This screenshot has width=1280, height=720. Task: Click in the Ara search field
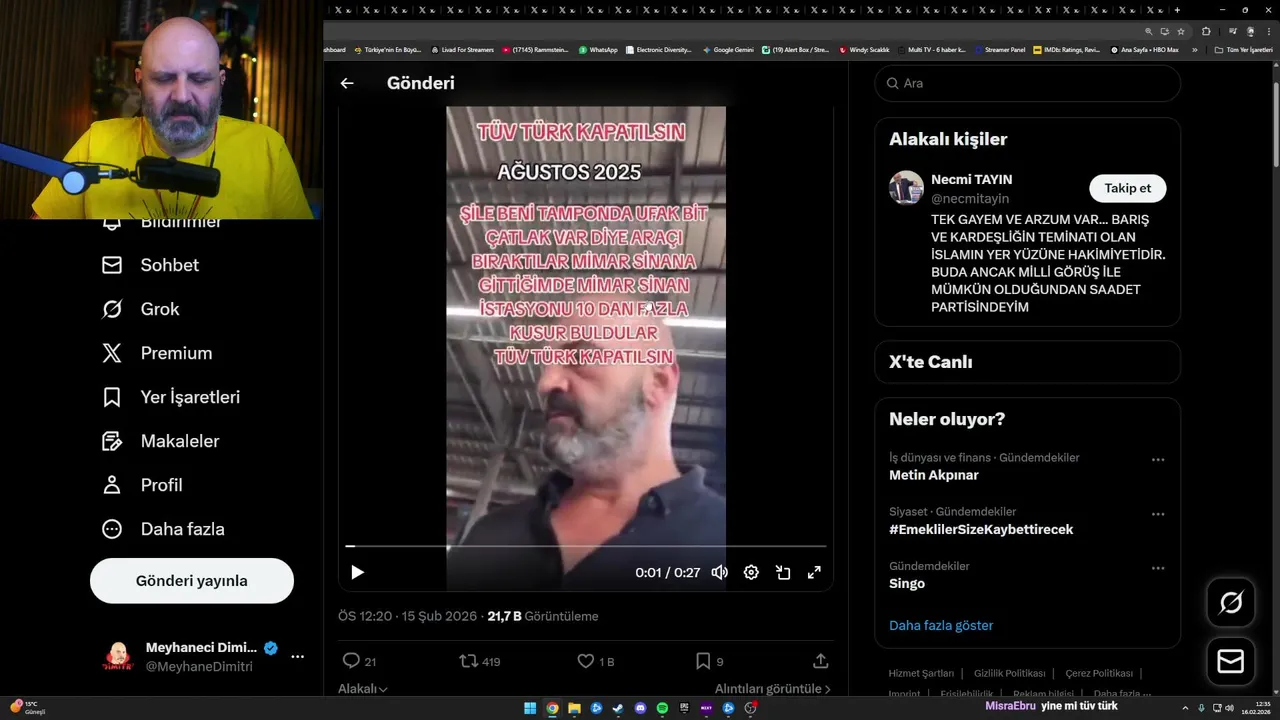tap(1028, 83)
